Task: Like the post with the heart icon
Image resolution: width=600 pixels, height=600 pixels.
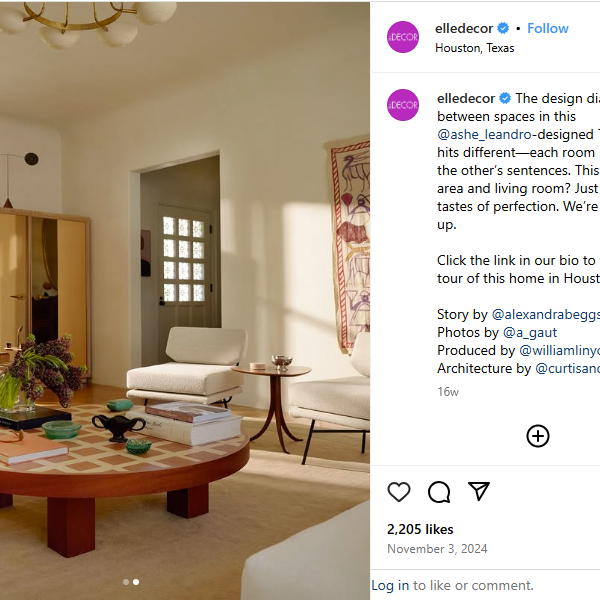Action: (399, 491)
